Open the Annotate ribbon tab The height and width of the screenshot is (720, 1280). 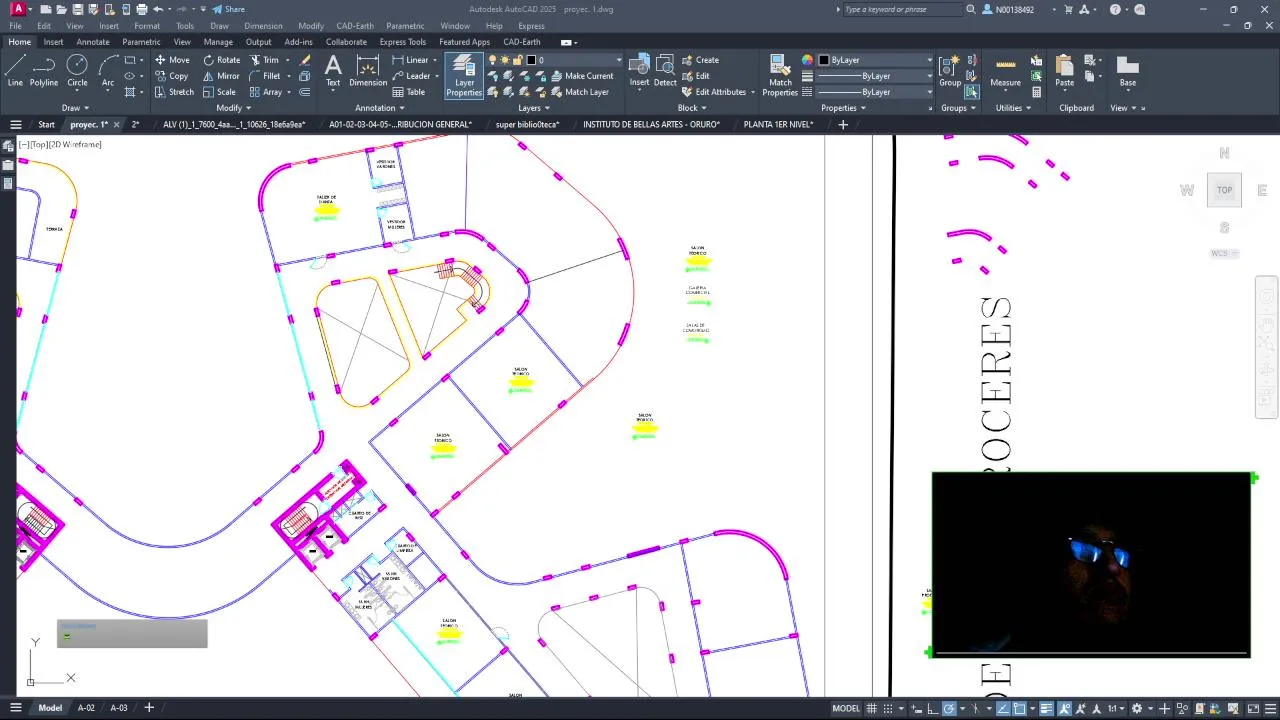point(93,42)
